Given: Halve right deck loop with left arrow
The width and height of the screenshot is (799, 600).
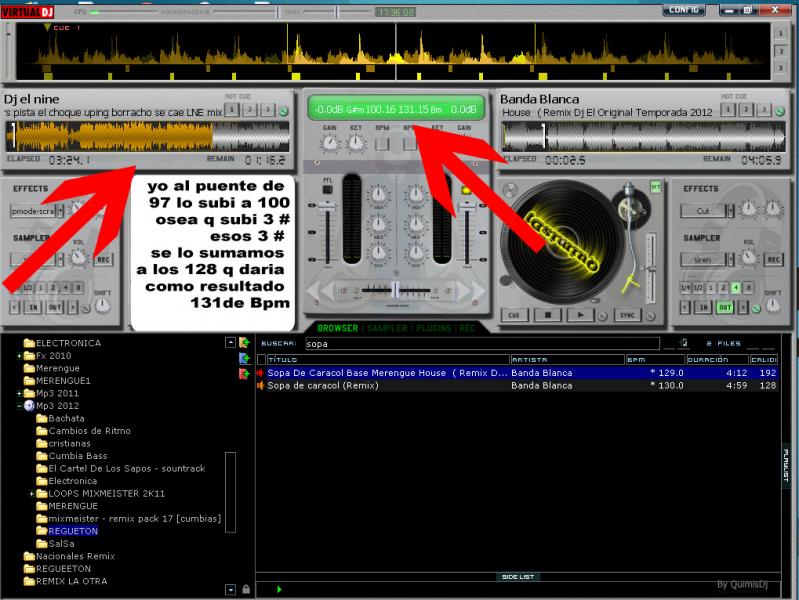Looking at the screenshot, I should [x=685, y=307].
